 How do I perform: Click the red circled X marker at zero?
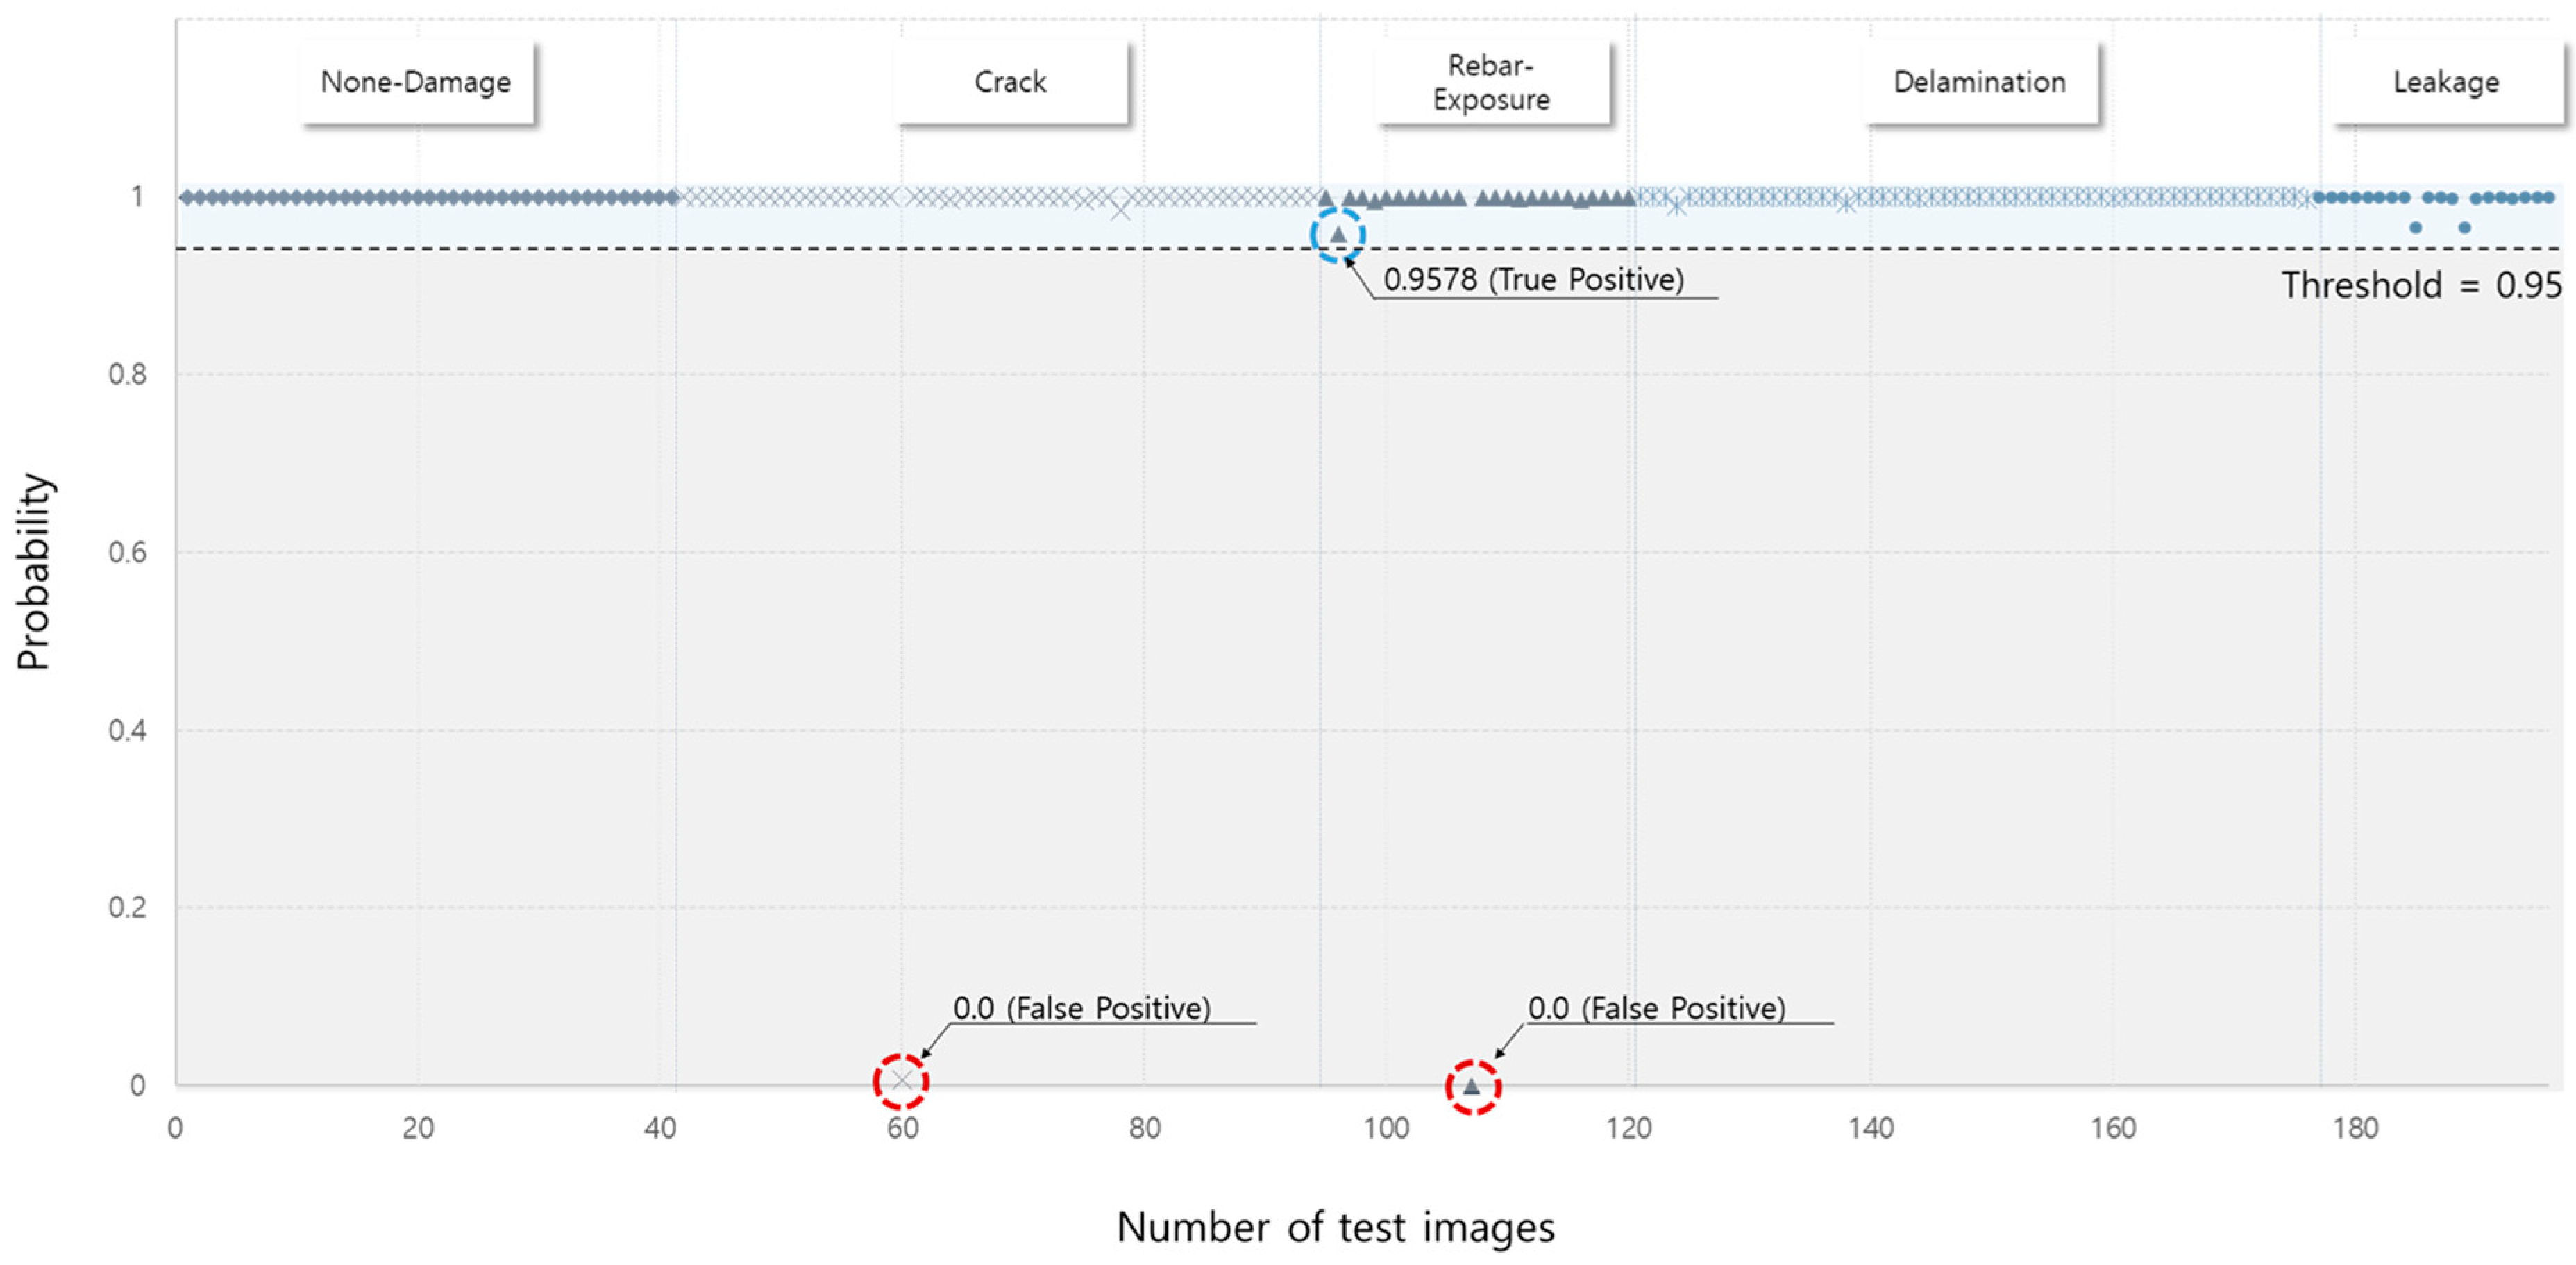[901, 1081]
